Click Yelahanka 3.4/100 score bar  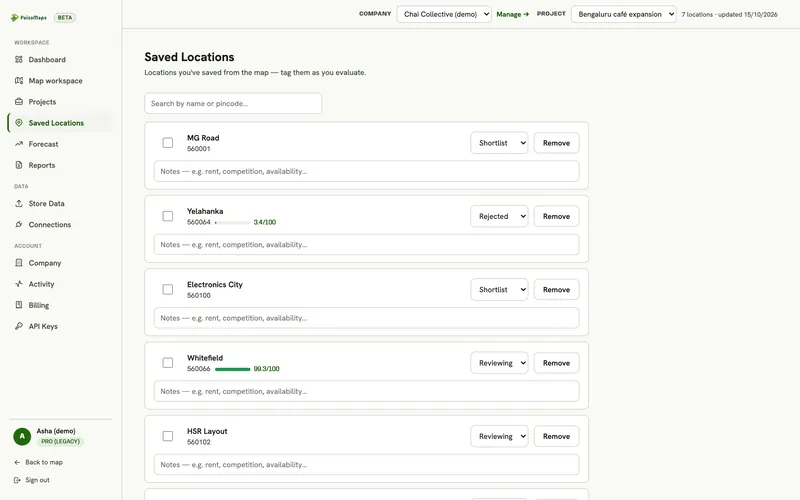pos(233,222)
